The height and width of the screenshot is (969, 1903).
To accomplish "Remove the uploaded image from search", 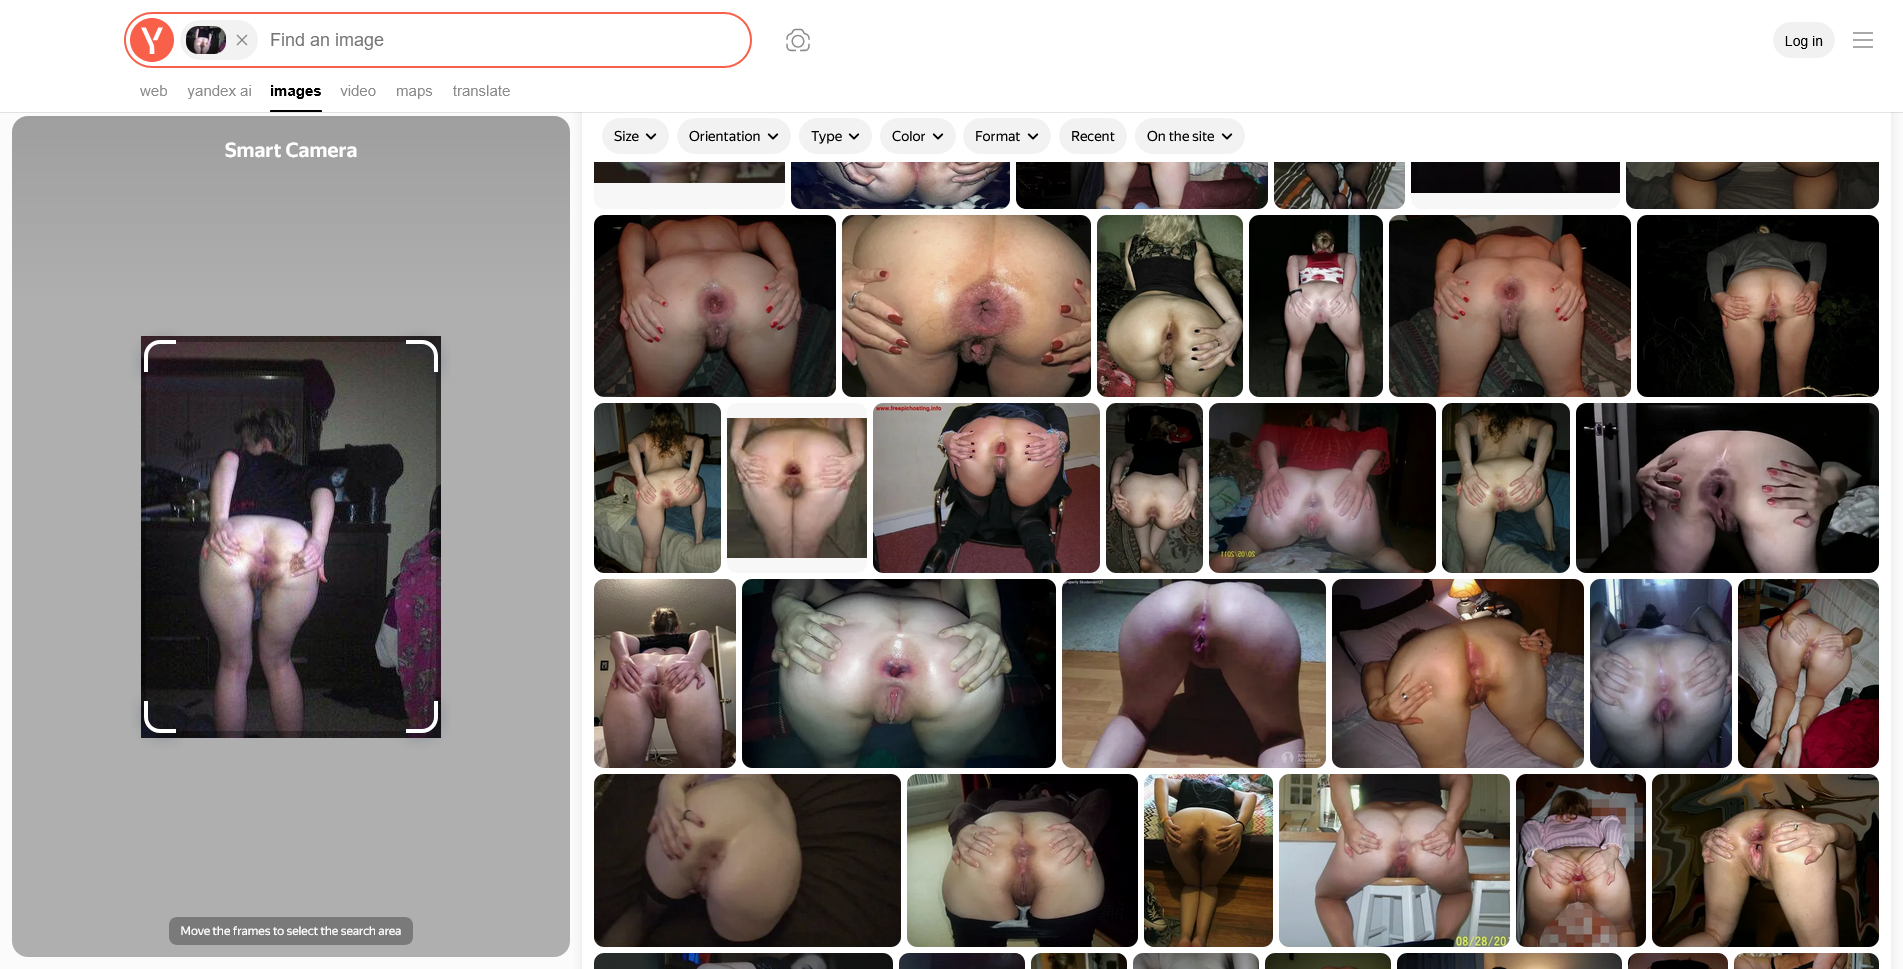I will click(242, 40).
